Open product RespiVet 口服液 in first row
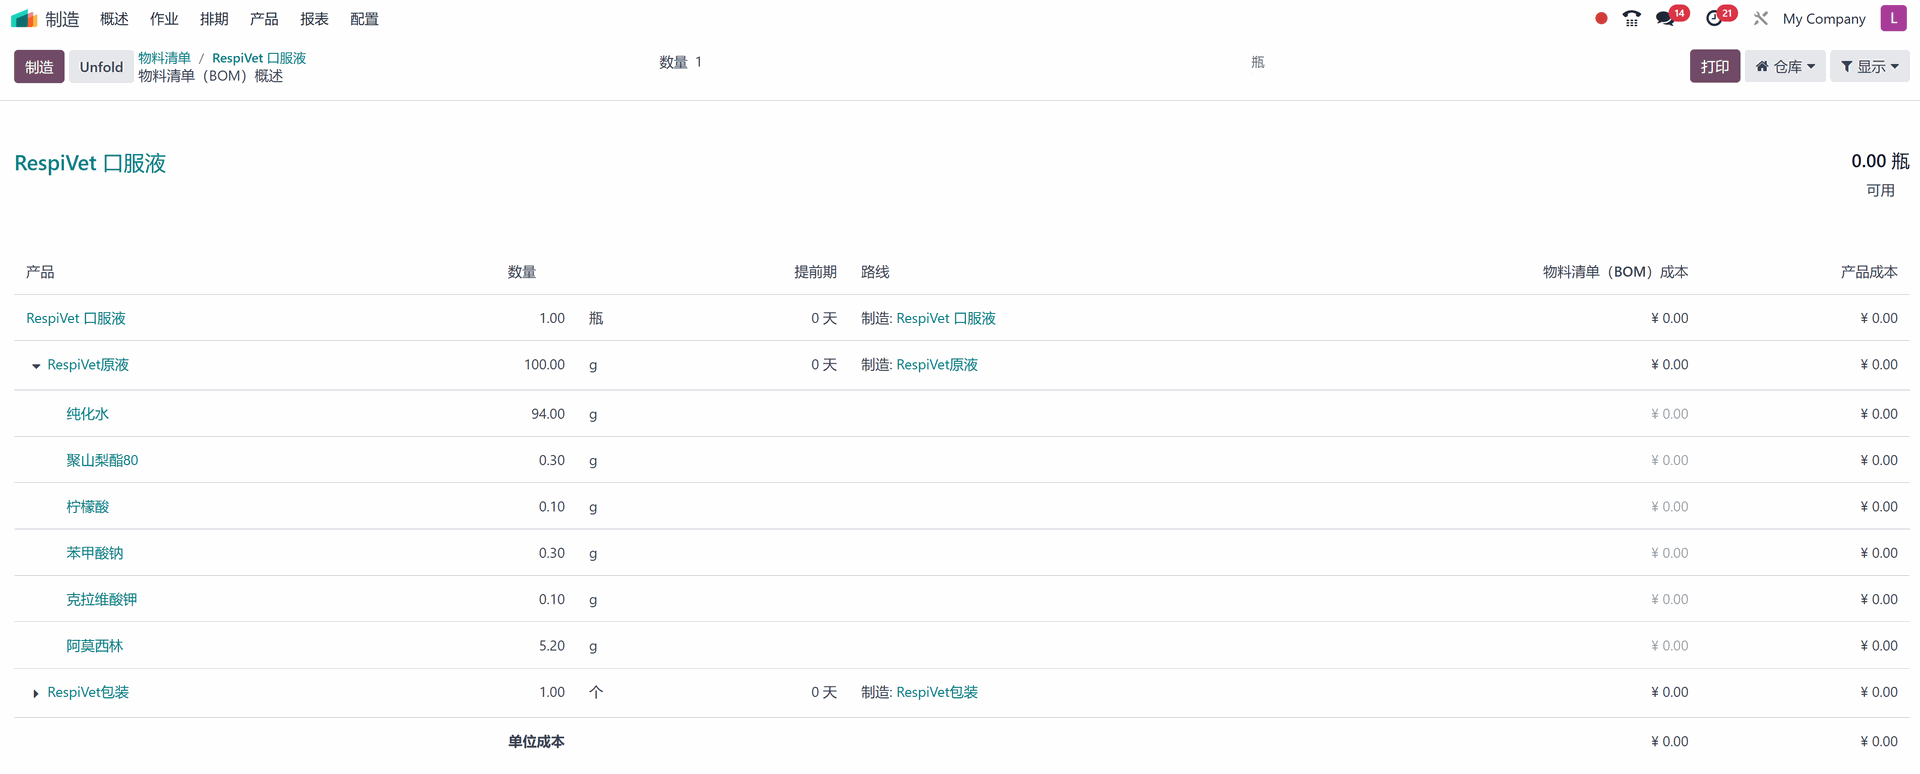Viewport: 1920px width, 774px height. tap(76, 318)
